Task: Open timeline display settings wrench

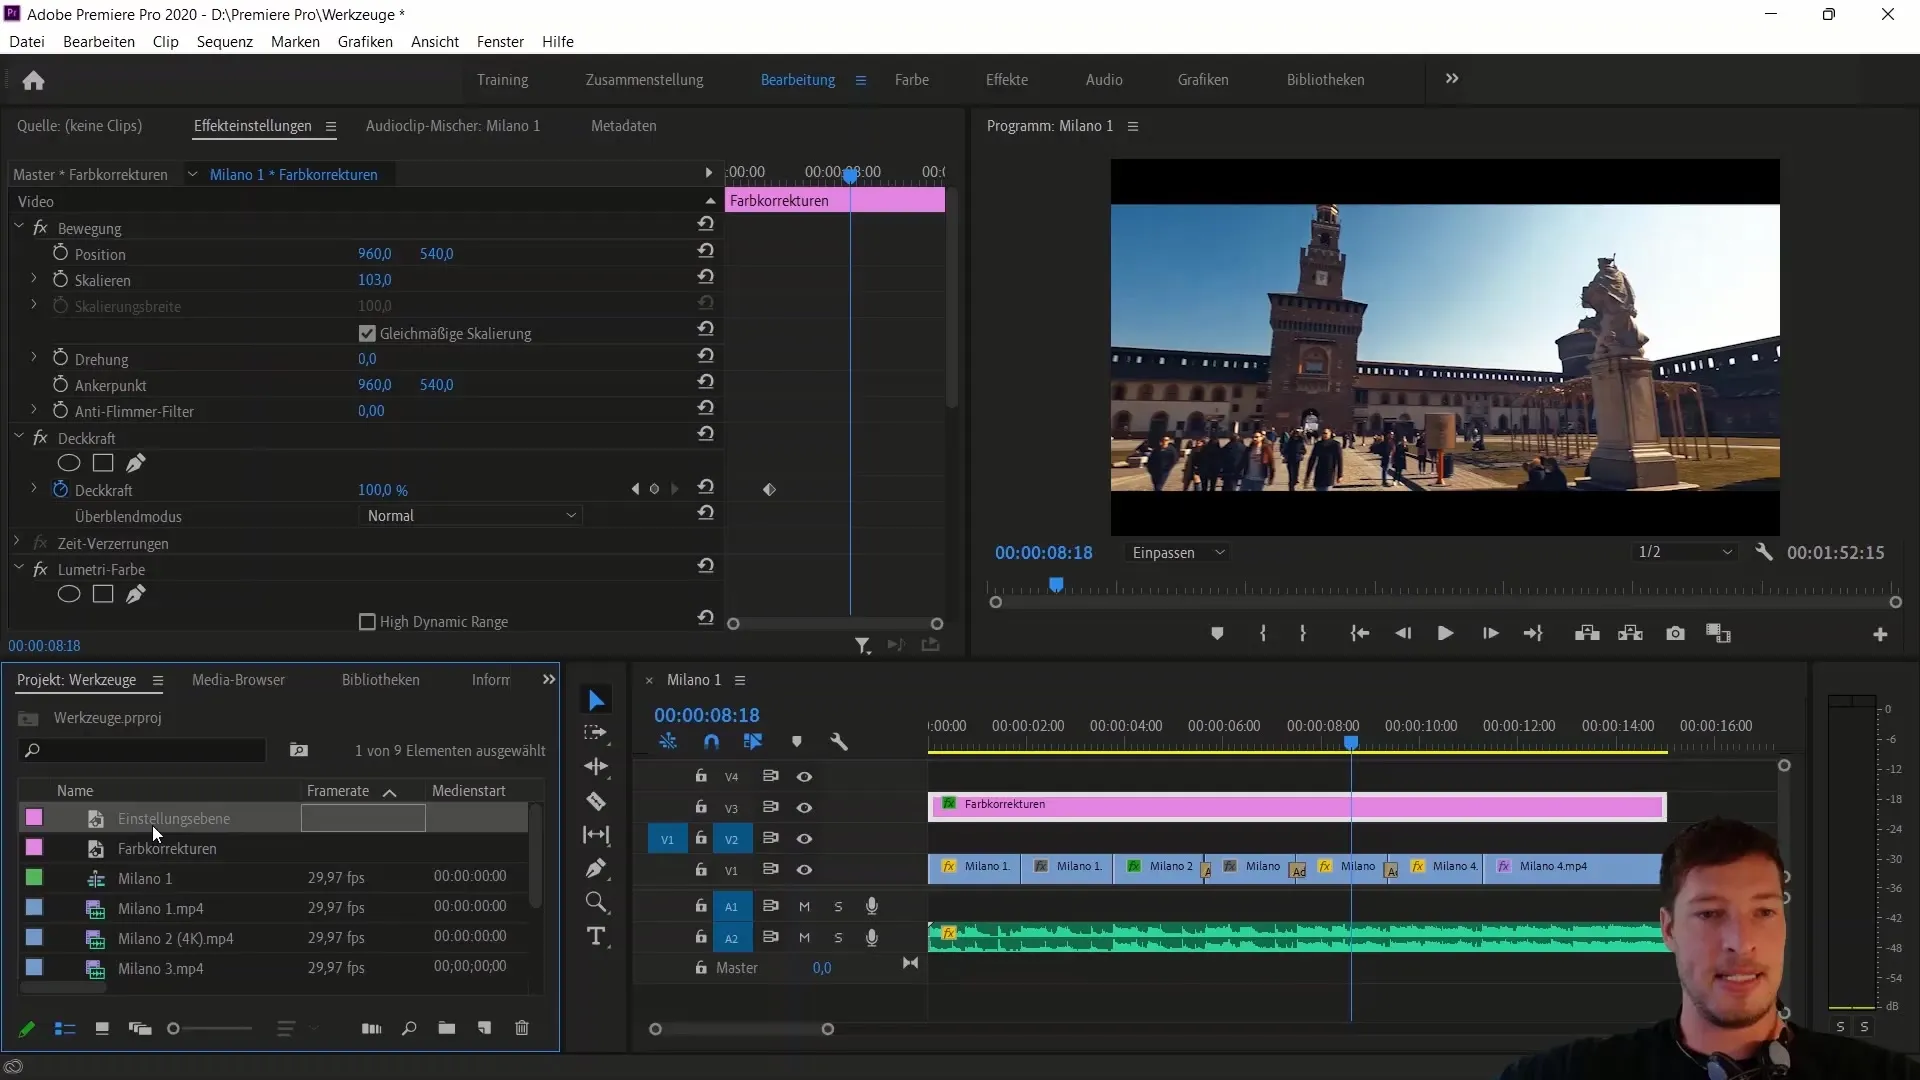Action: click(x=839, y=742)
